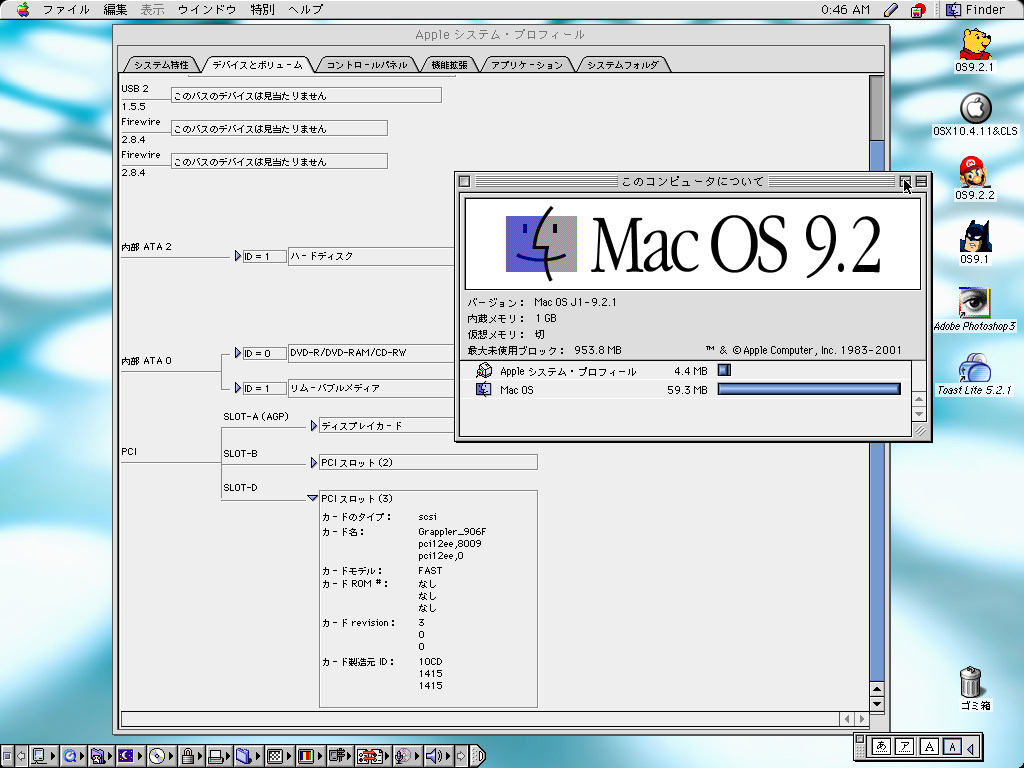This screenshot has width=1024, height=768.
Task: Click the collapse box of このコンピュータについて window
Action: [921, 181]
